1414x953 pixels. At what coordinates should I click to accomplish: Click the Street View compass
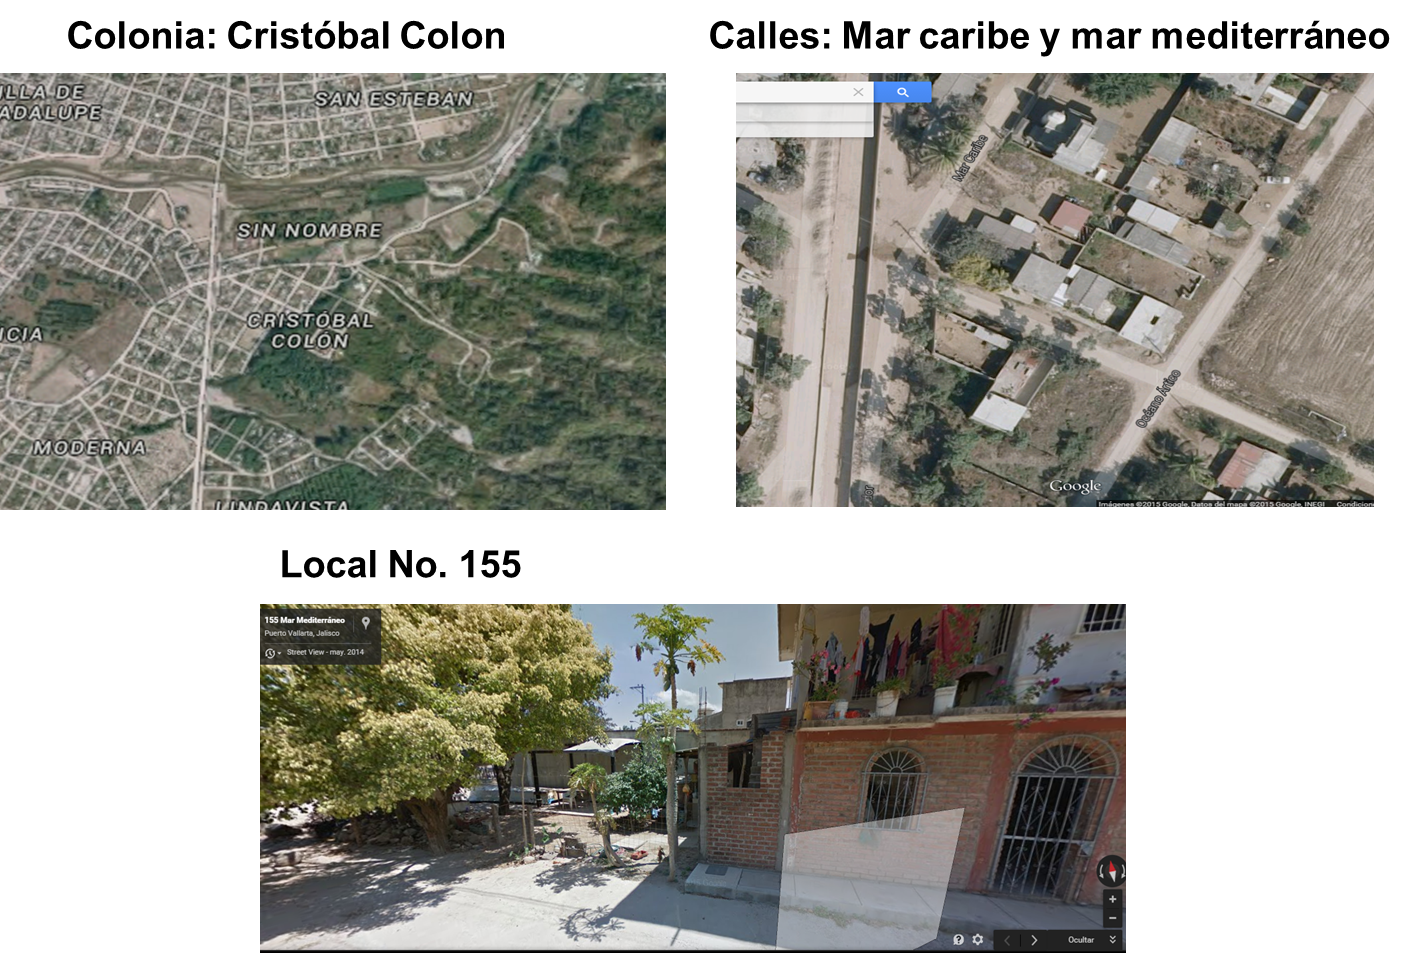coord(1112,870)
